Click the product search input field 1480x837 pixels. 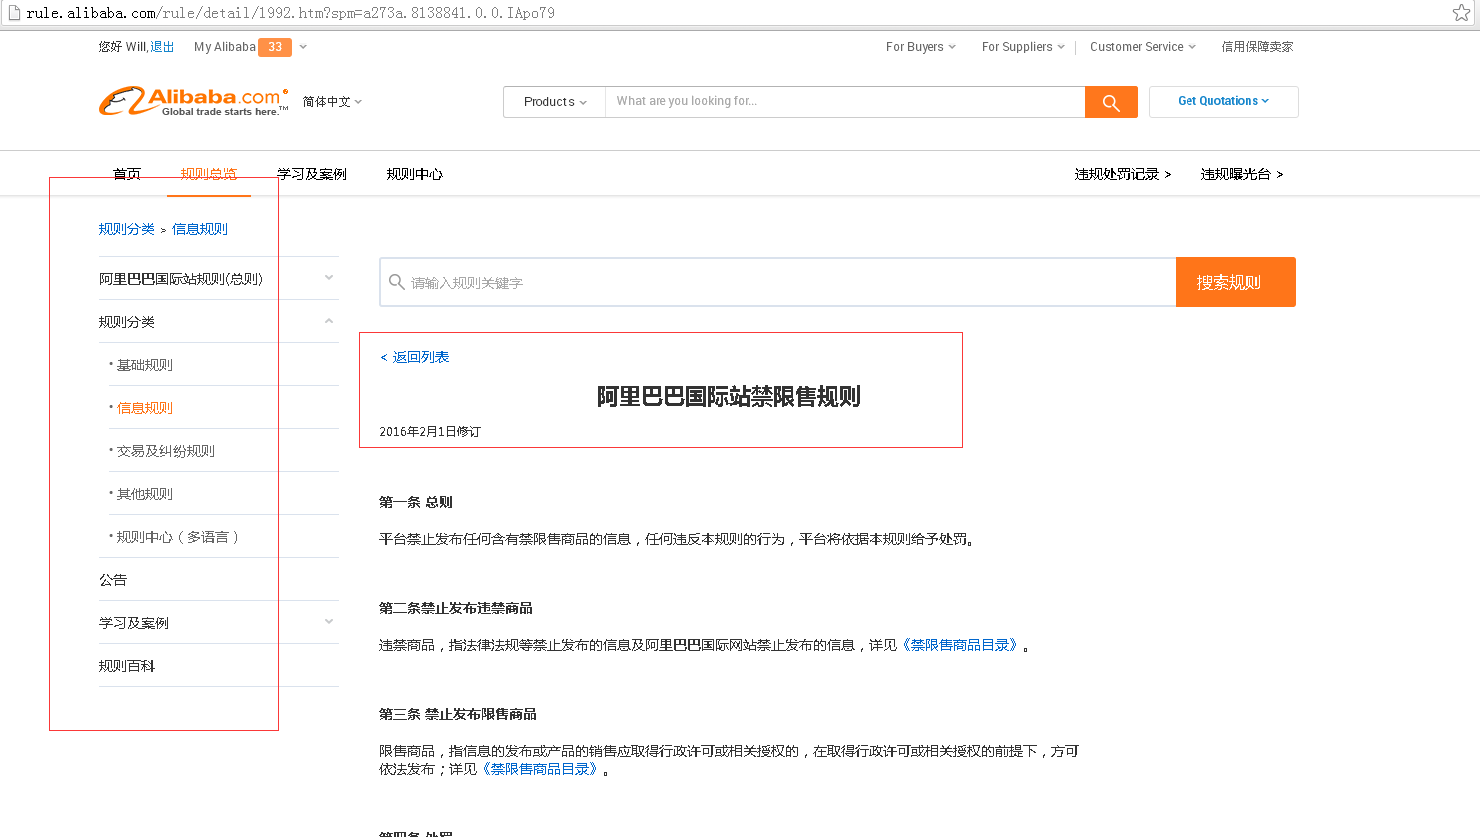(x=845, y=102)
